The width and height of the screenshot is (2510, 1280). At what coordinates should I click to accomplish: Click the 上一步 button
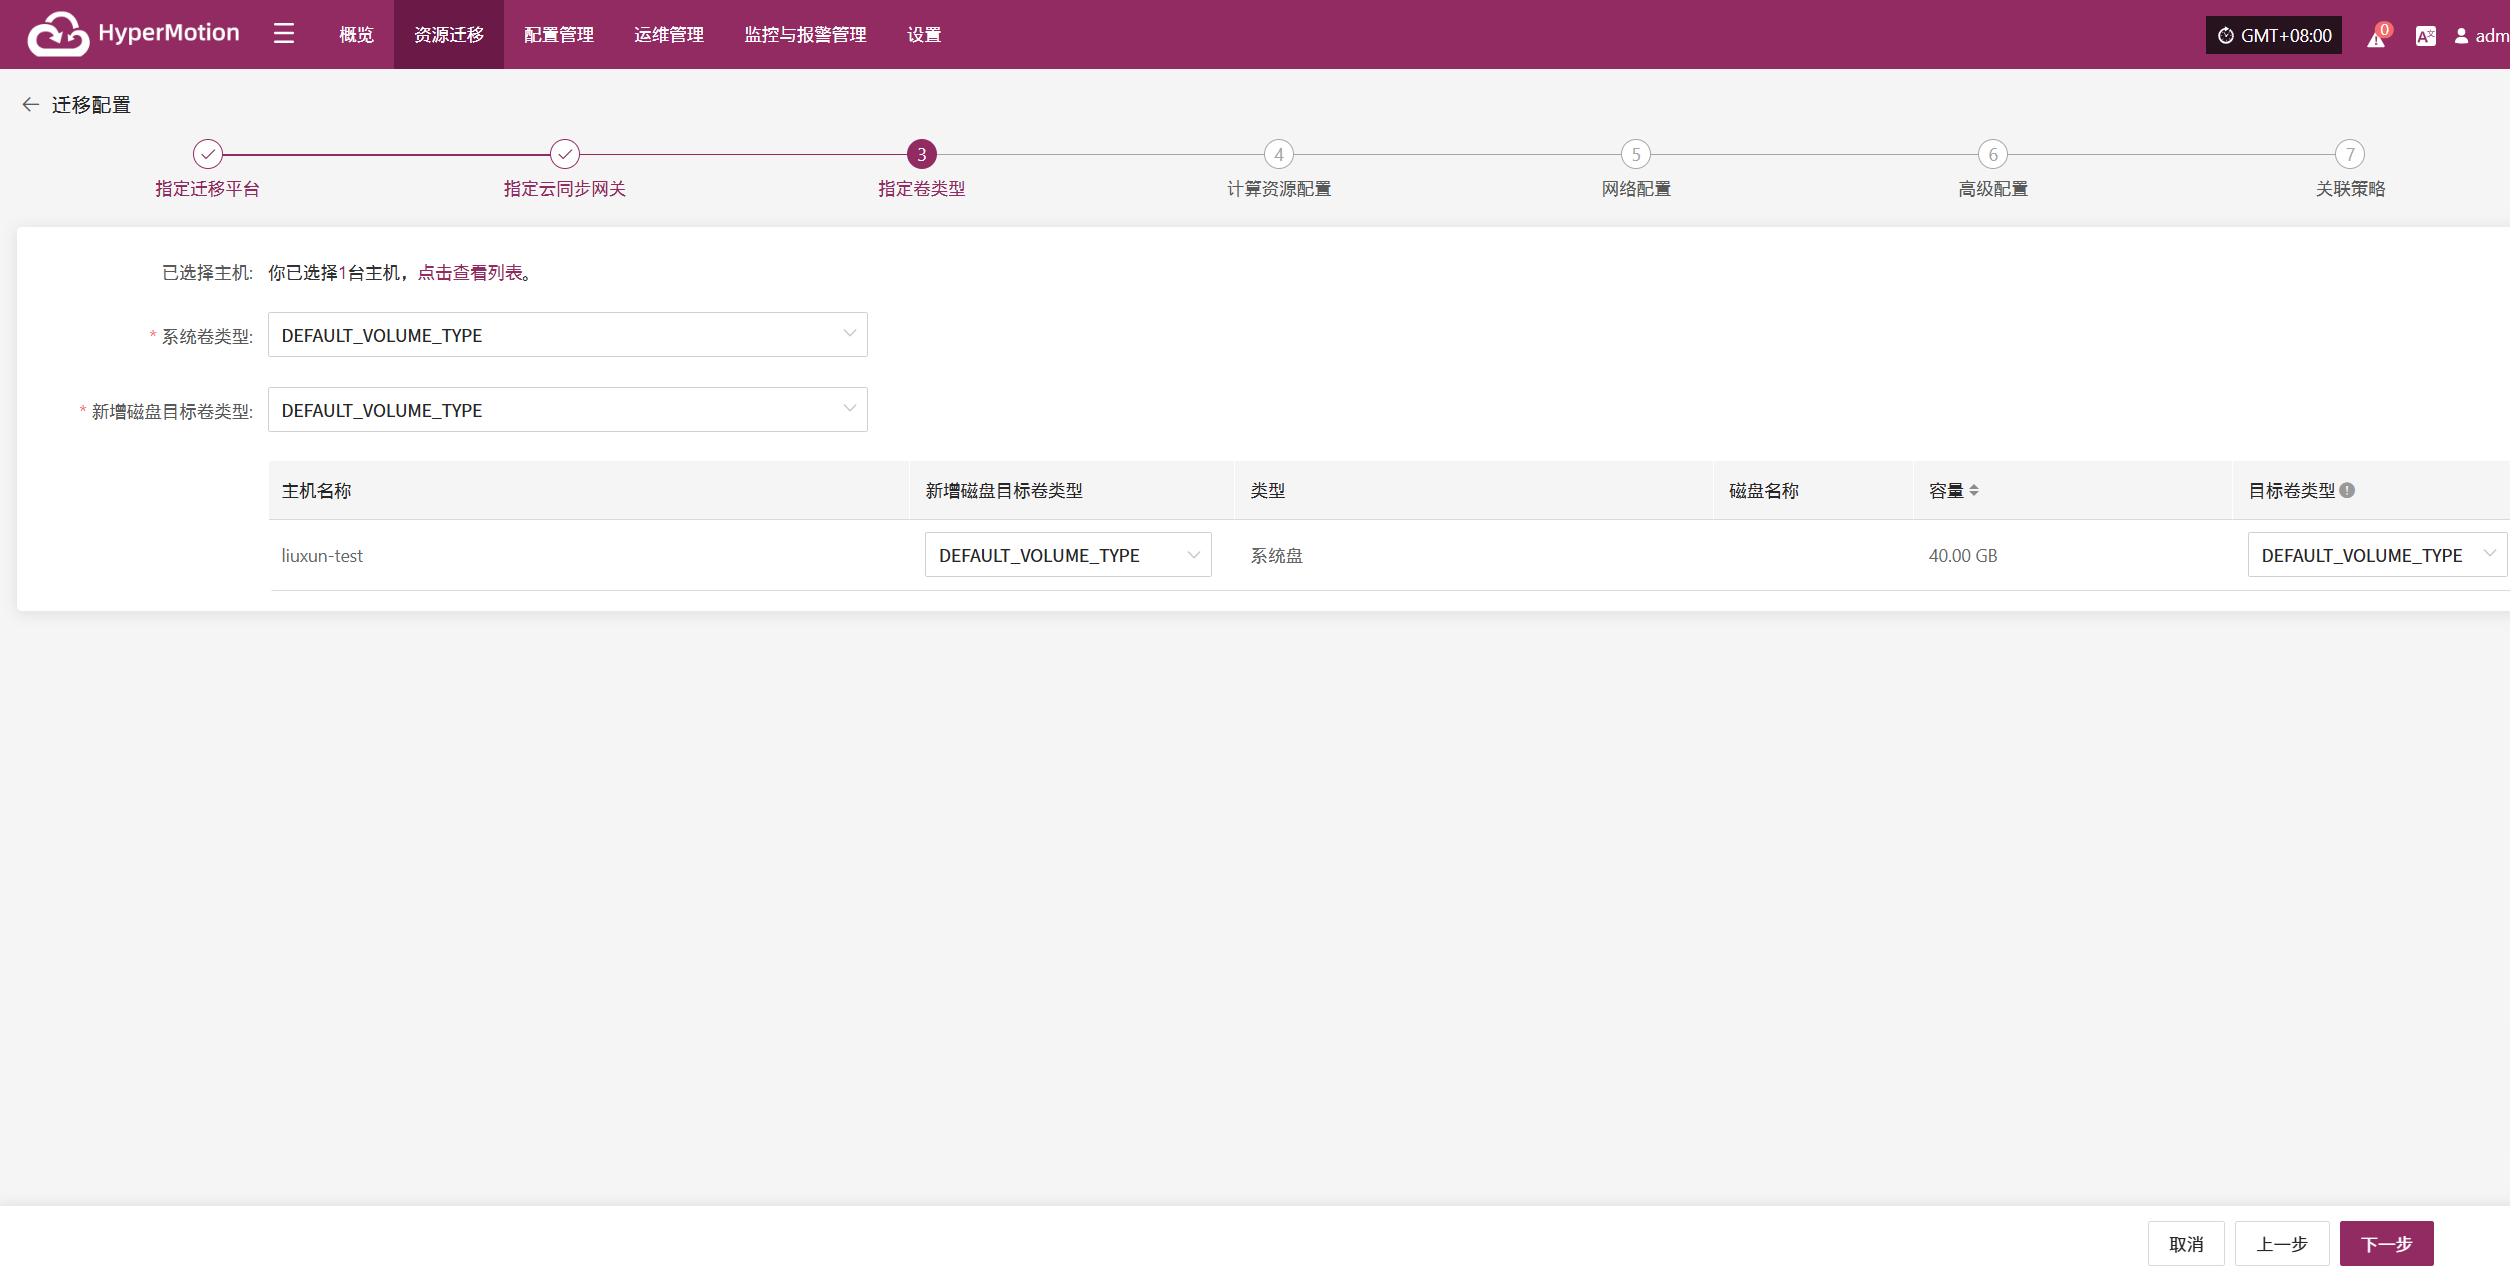coord(2282,1244)
